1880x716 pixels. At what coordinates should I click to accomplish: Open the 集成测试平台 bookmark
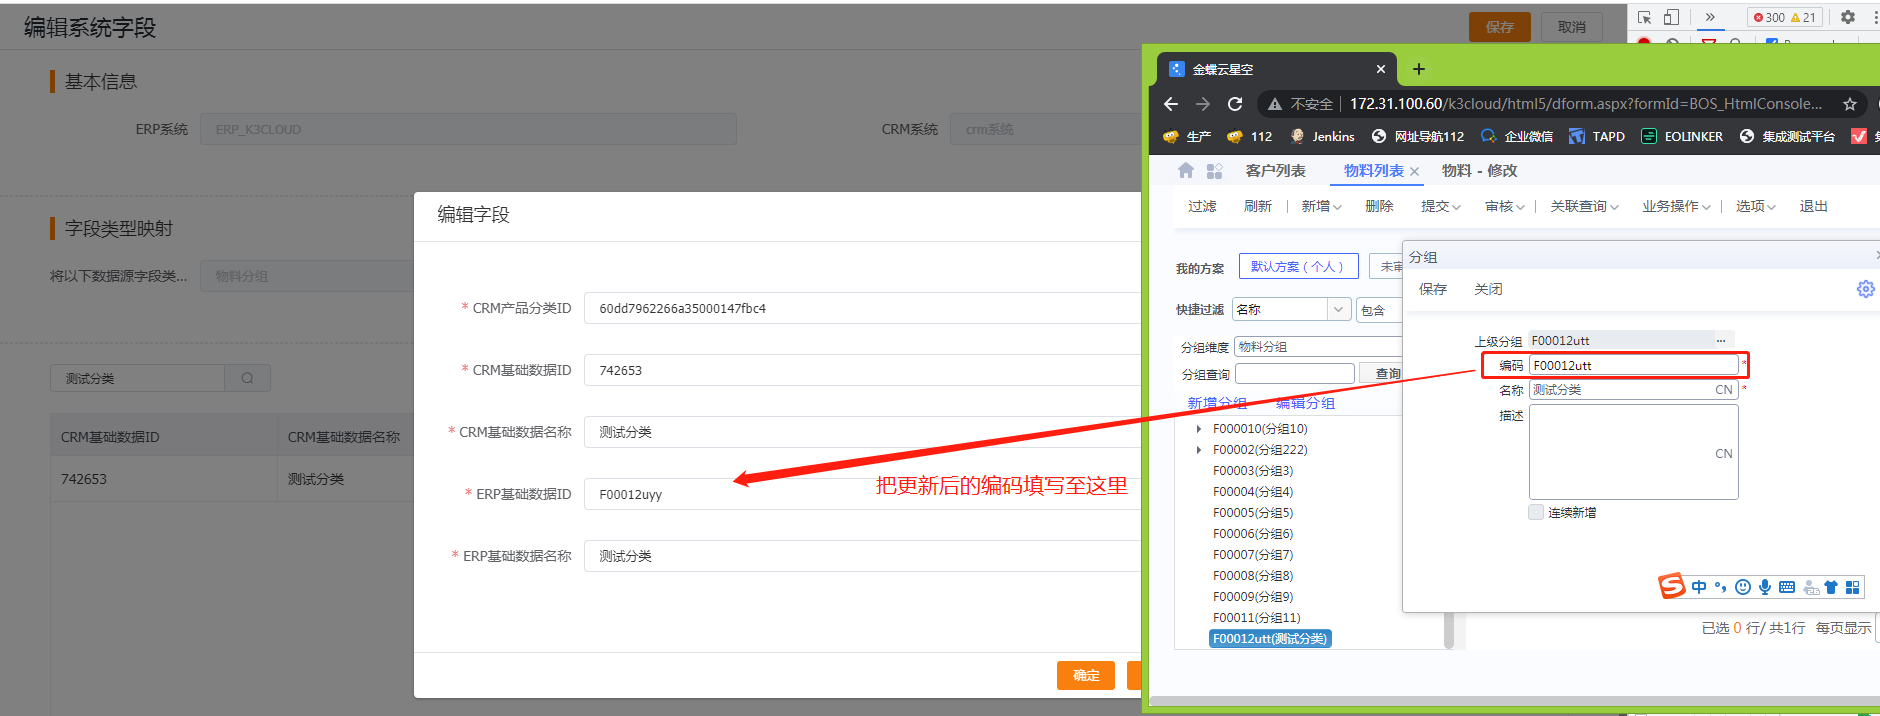tap(1788, 136)
